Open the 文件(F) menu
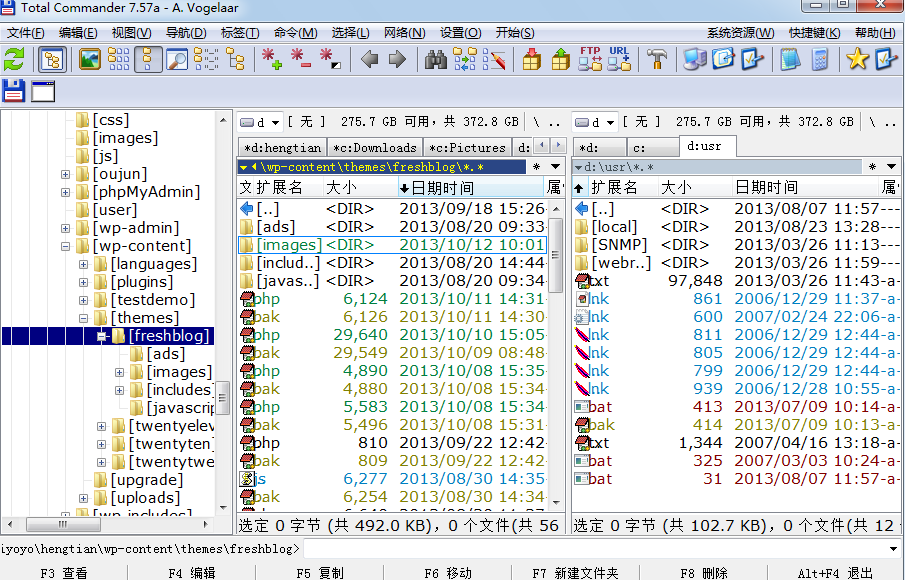This screenshot has height=580, width=905. tap(25, 33)
